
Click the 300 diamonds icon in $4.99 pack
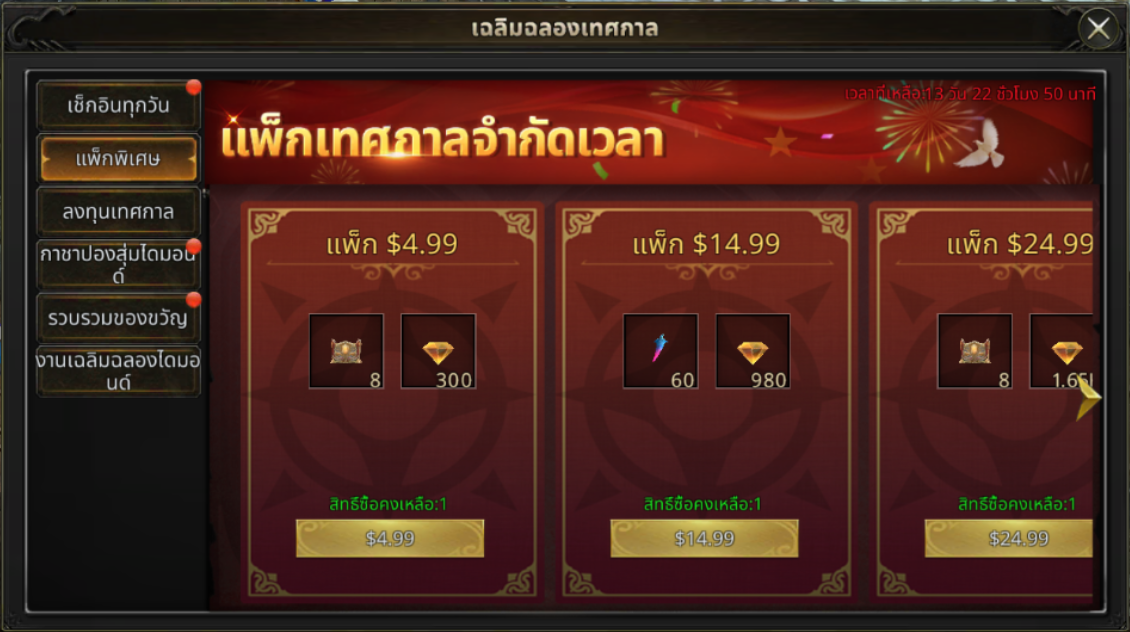(x=438, y=351)
